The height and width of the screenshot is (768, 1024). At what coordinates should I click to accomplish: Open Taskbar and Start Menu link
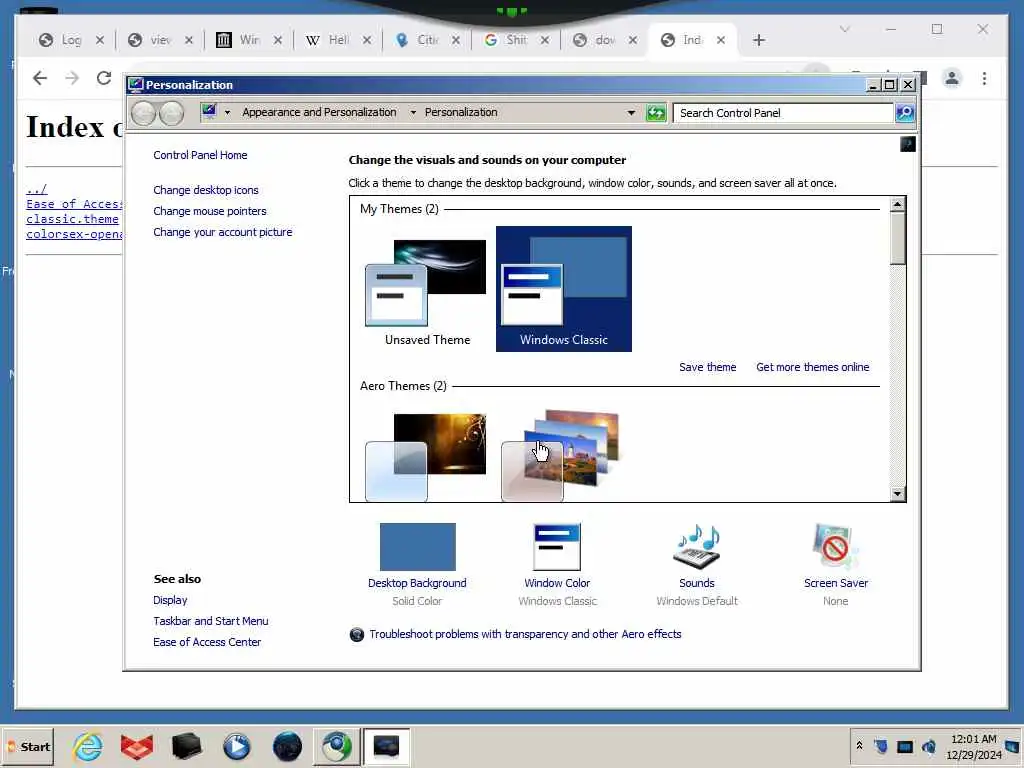pyautogui.click(x=211, y=621)
